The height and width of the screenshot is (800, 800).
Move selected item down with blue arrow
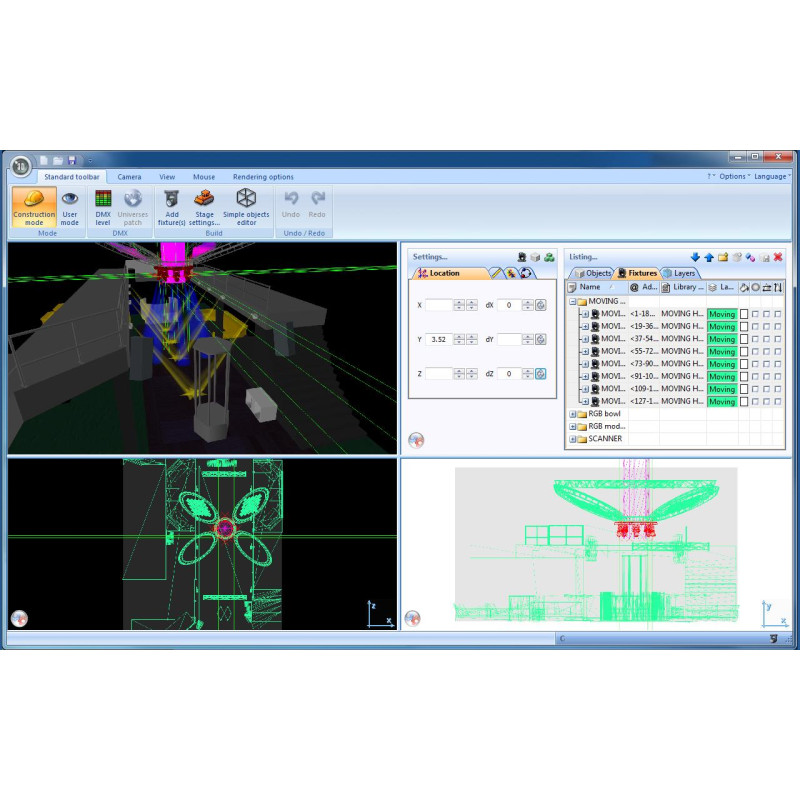click(695, 257)
